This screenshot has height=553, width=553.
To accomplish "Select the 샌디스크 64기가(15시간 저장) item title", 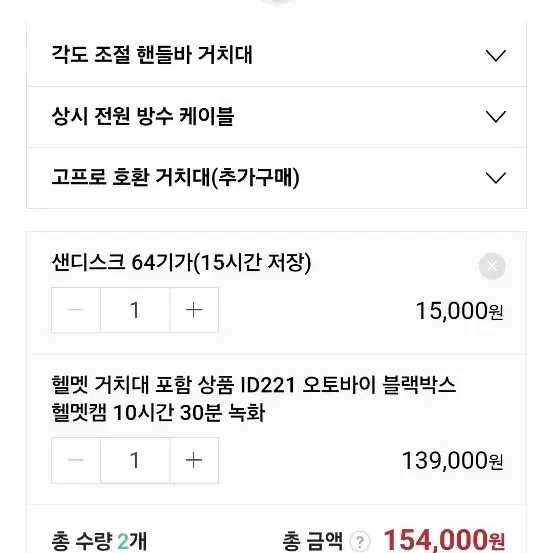I will tap(181, 262).
